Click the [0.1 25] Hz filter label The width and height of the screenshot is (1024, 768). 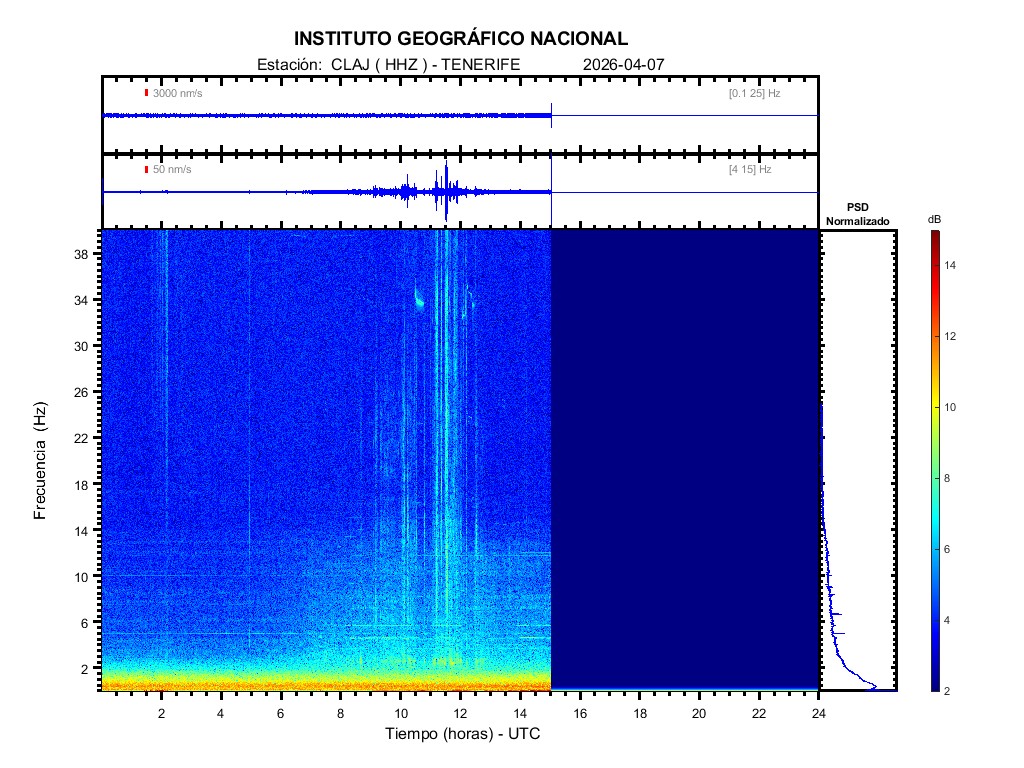coord(754,93)
